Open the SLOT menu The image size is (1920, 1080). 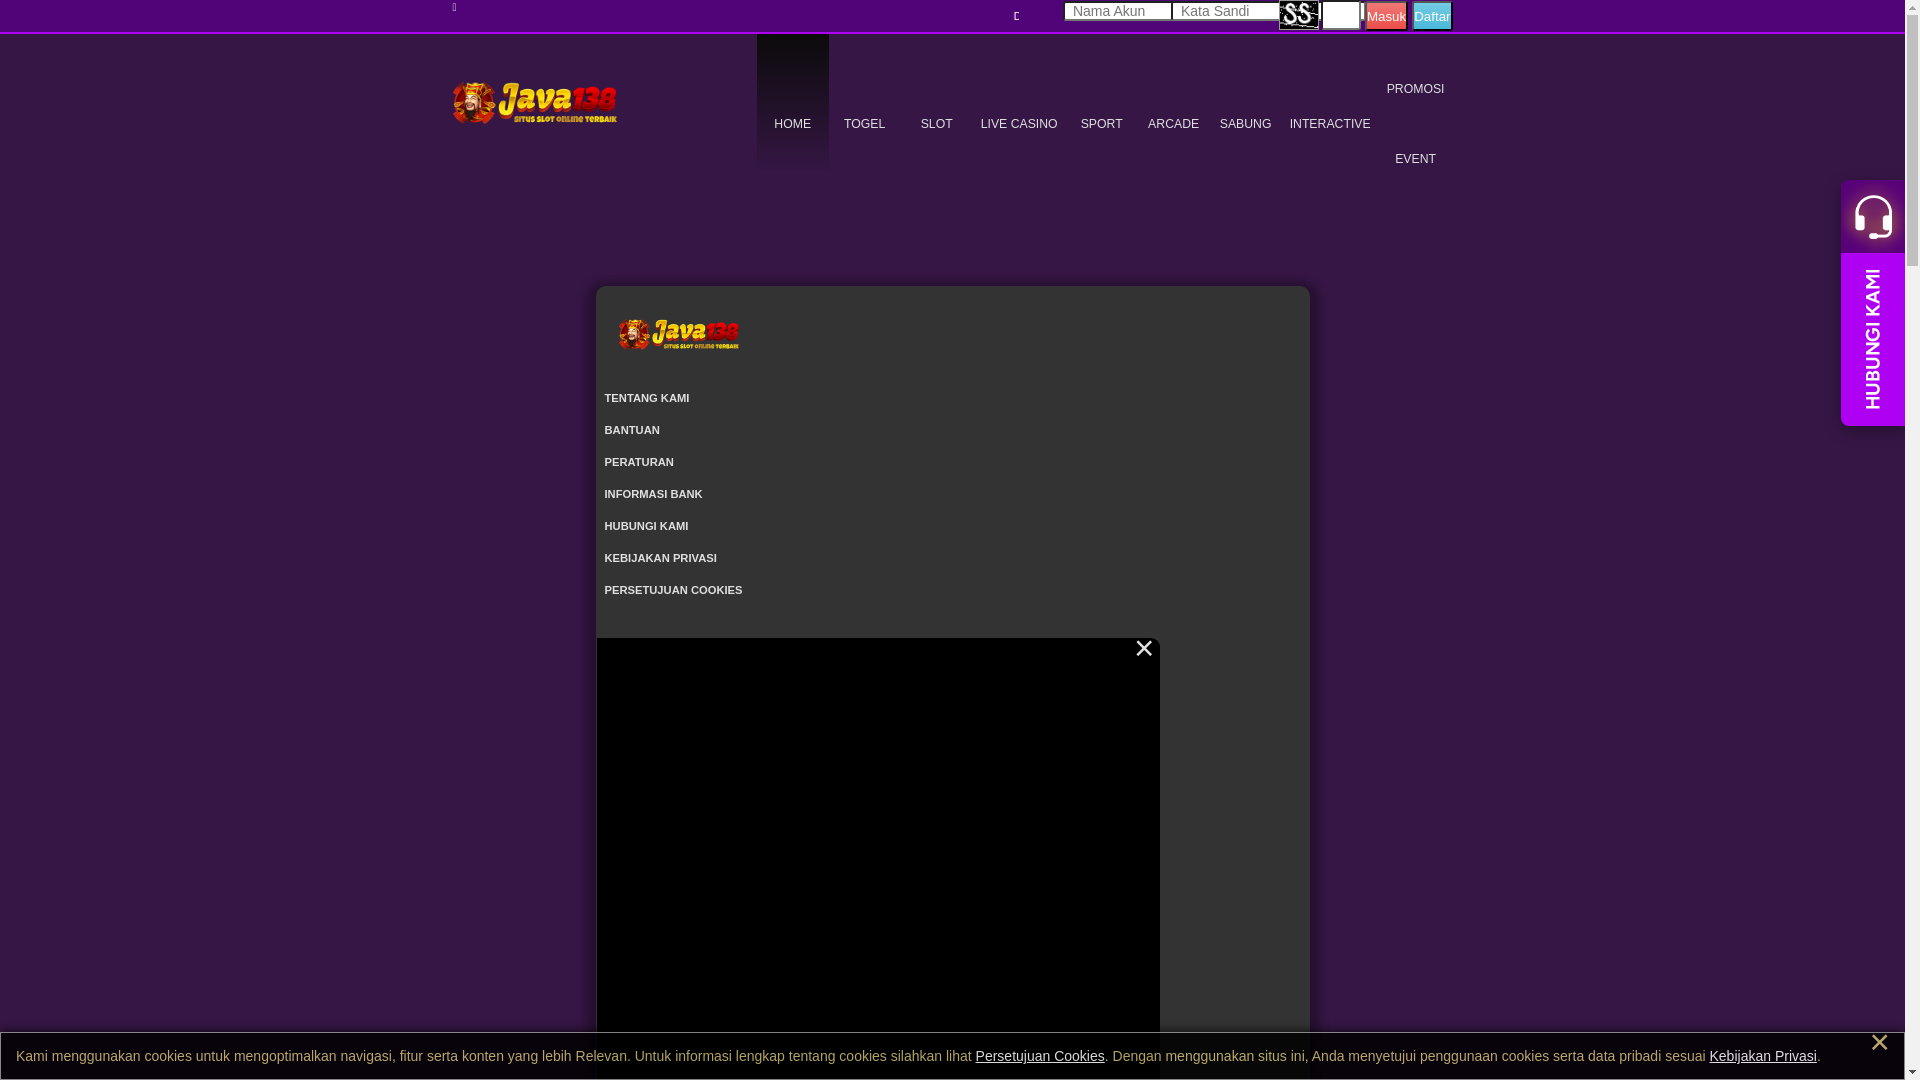click(x=936, y=124)
